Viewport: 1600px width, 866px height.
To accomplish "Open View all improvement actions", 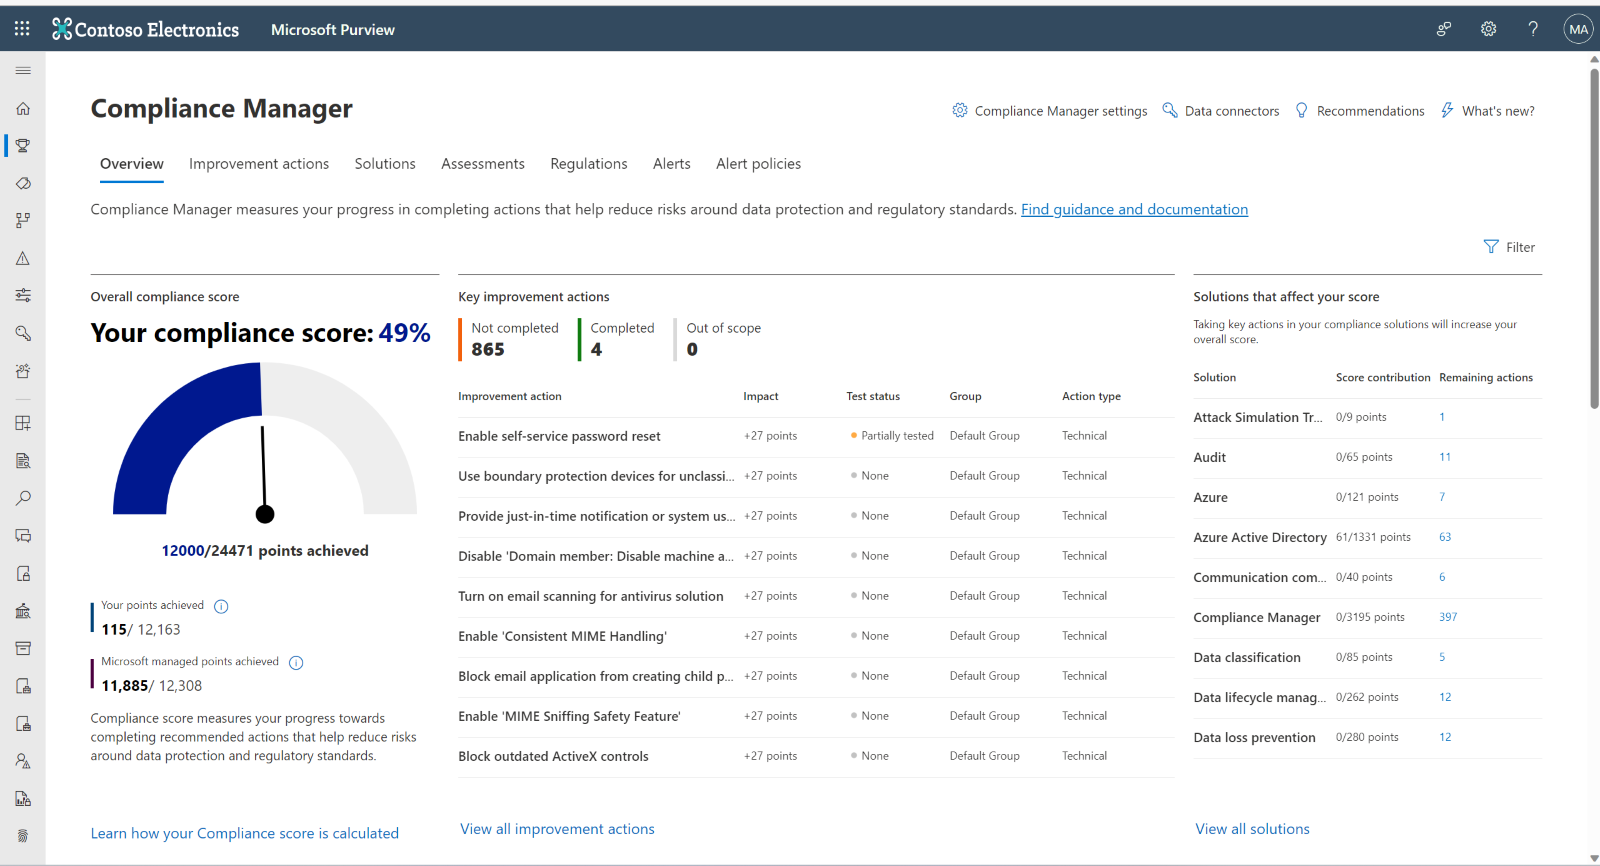I will 557,829.
